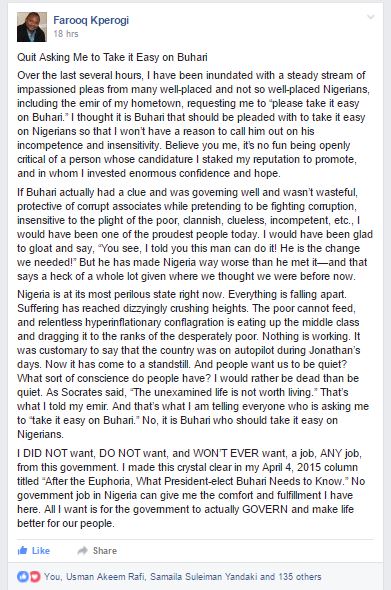Click paragraph starting Nigeria is at its most

[x=193, y=364]
